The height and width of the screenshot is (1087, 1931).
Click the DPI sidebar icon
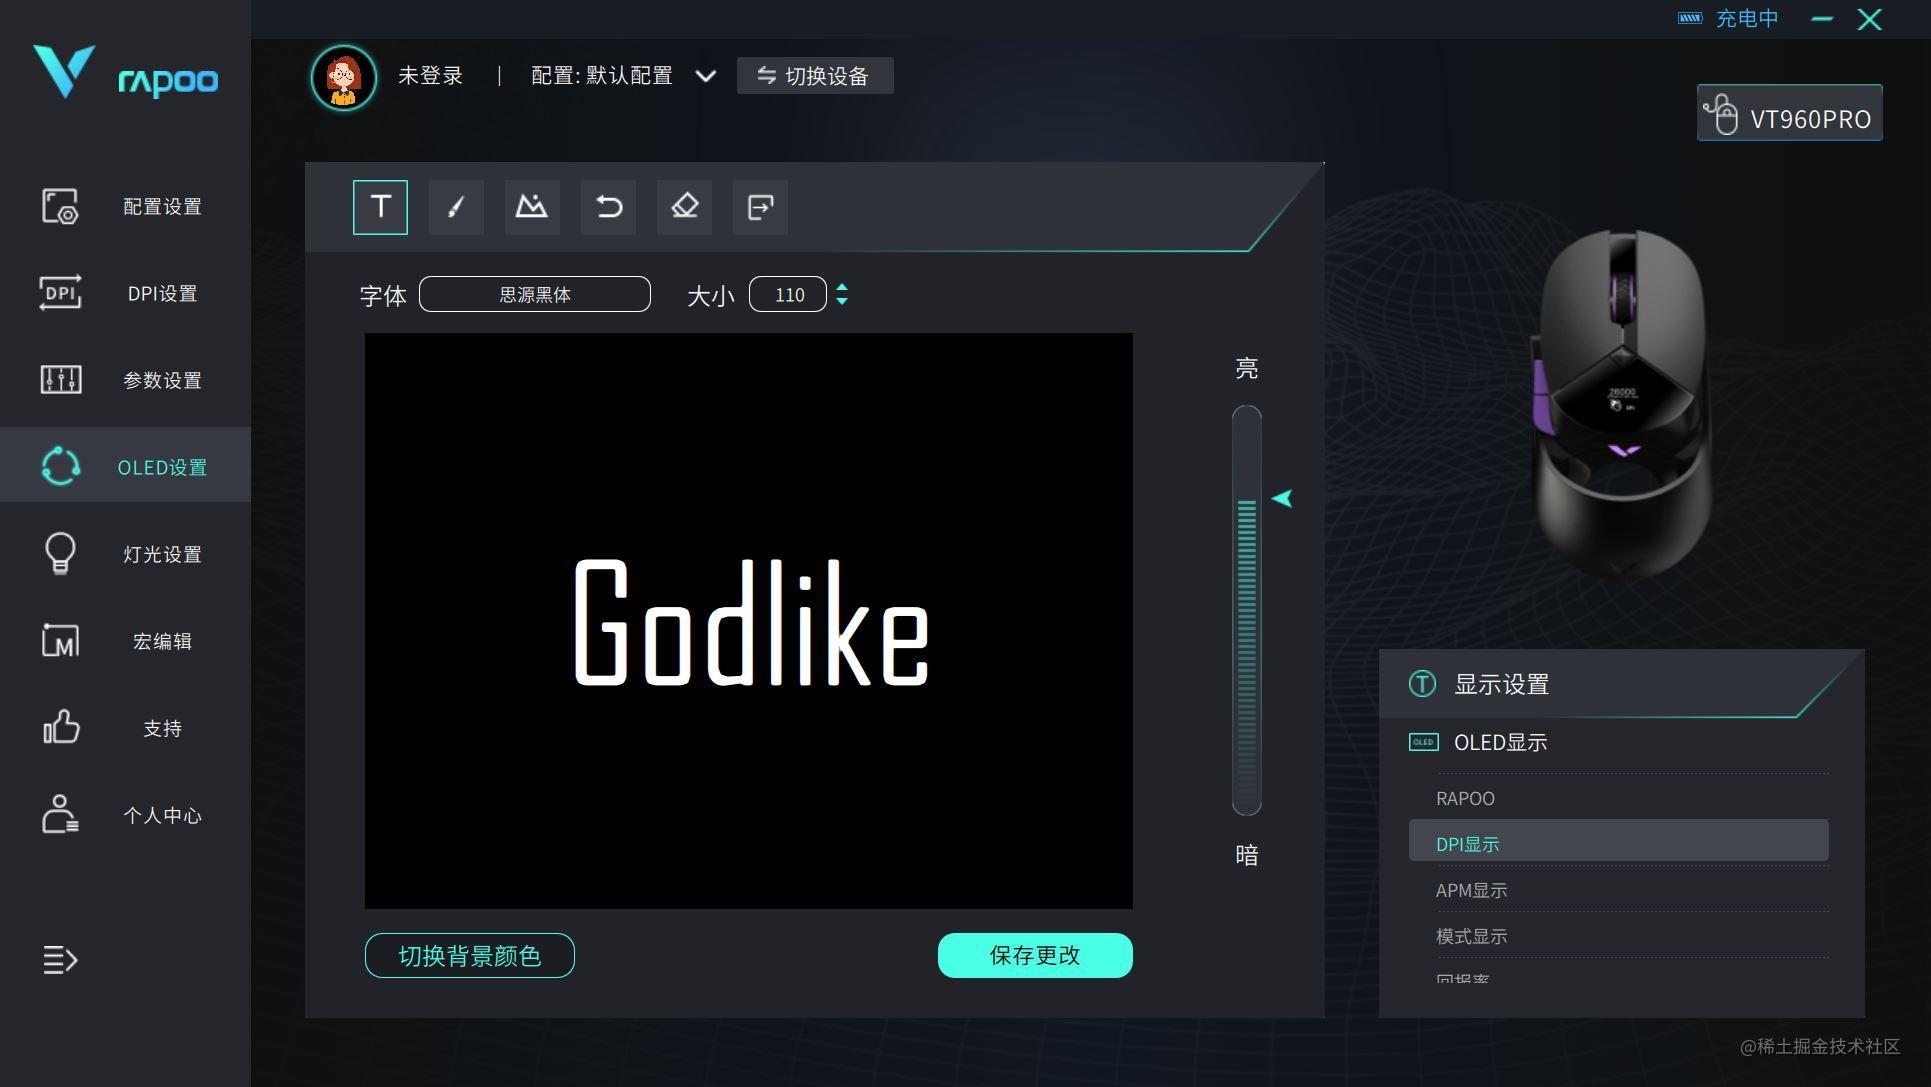pyautogui.click(x=60, y=293)
